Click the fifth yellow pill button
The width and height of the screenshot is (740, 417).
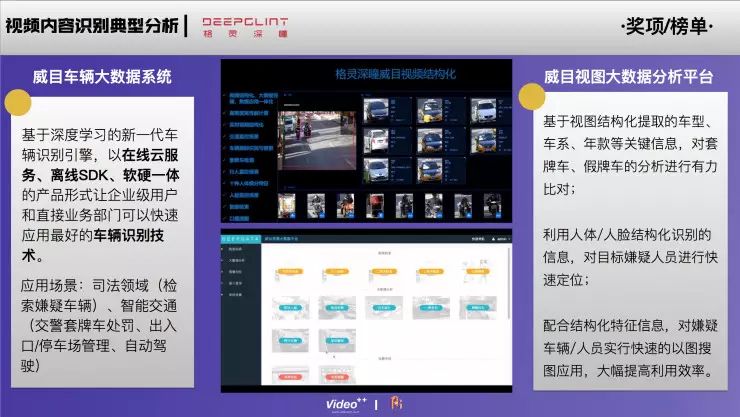[477, 271]
